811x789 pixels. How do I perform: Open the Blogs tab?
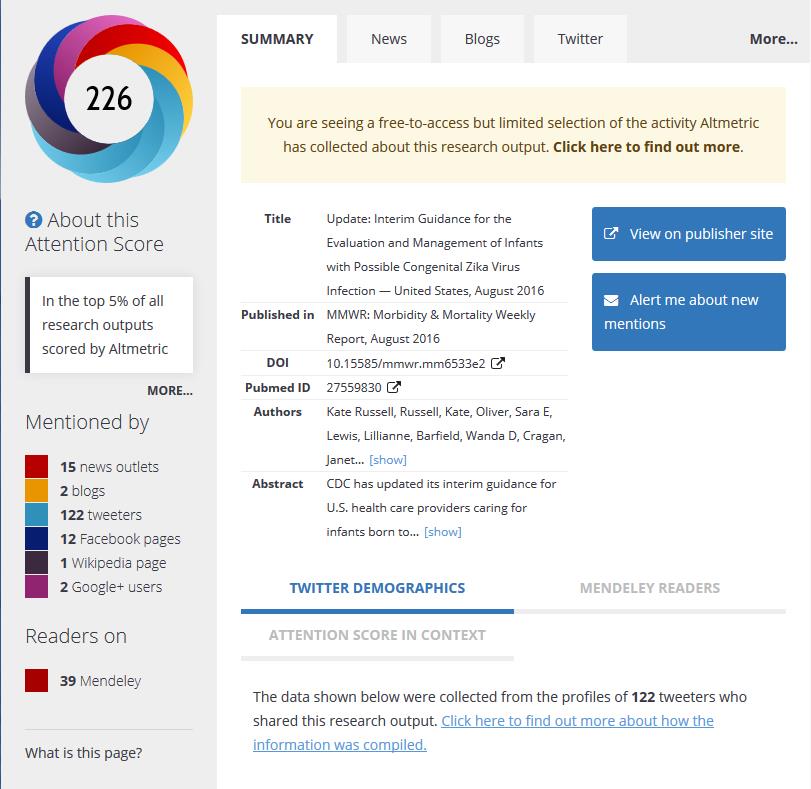[x=482, y=39]
